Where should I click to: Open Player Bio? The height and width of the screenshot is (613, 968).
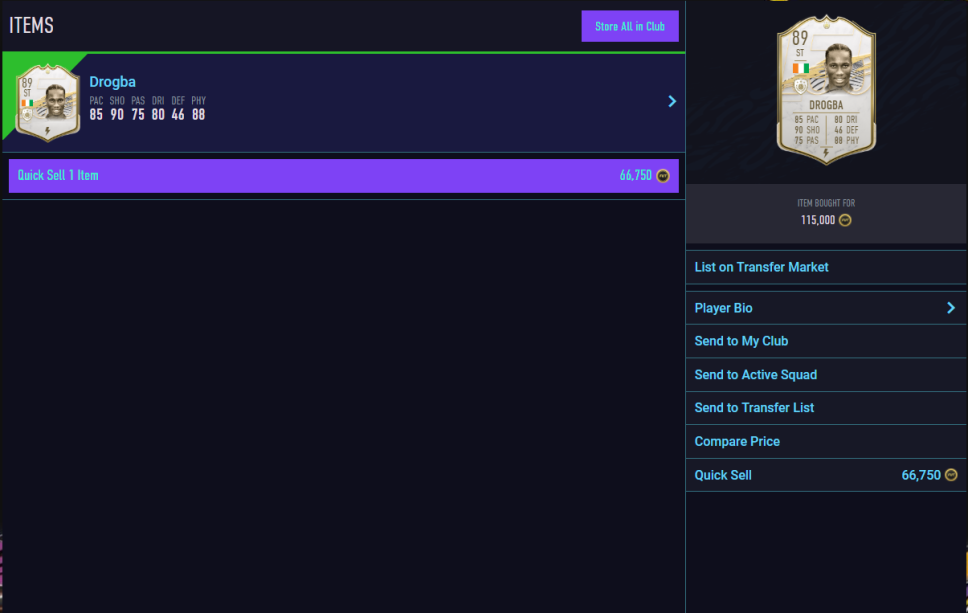[x=826, y=308]
